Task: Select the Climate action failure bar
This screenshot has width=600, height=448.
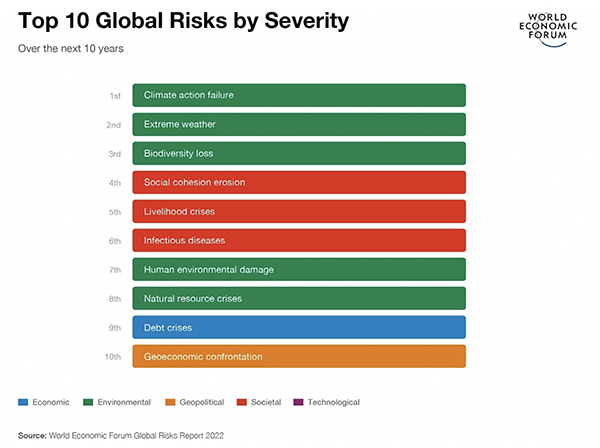Action: (299, 95)
